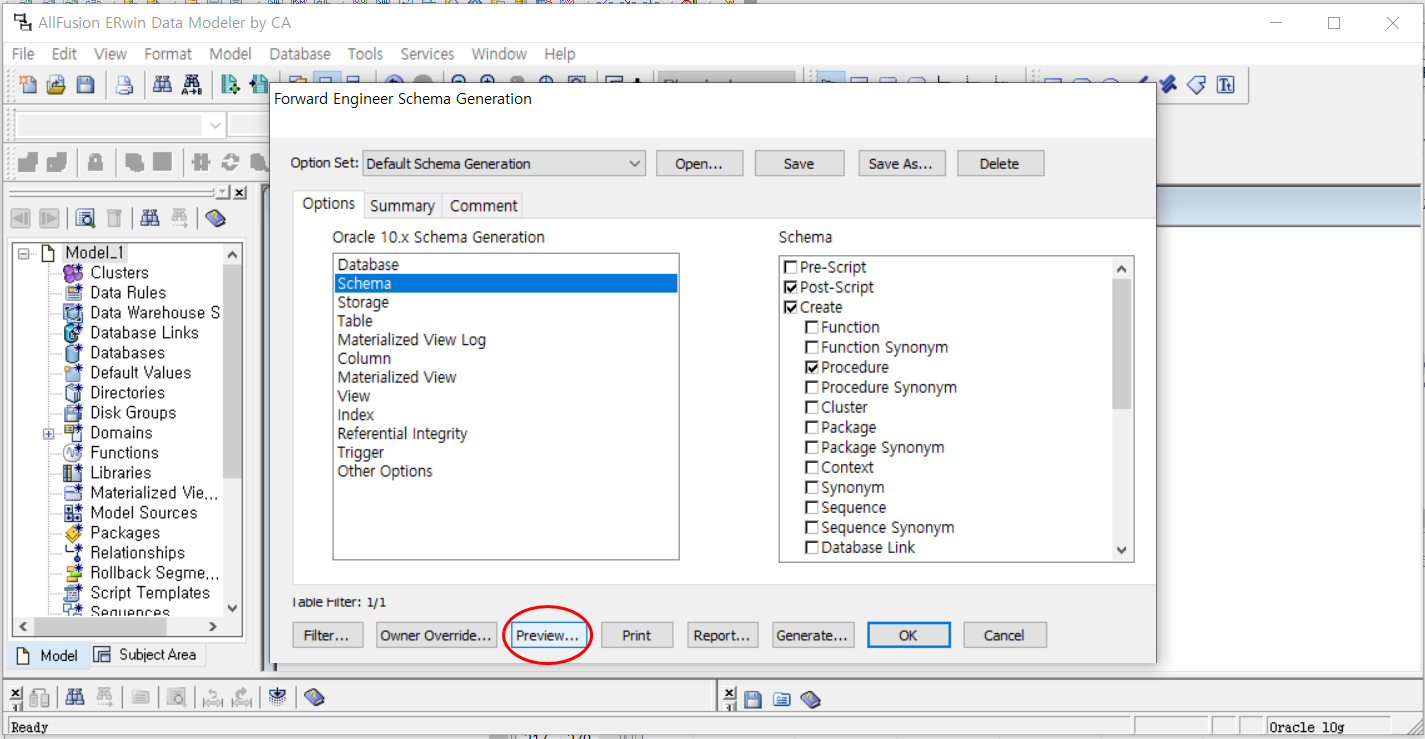Open the Database menu
The image size is (1425, 739).
pyautogui.click(x=300, y=54)
